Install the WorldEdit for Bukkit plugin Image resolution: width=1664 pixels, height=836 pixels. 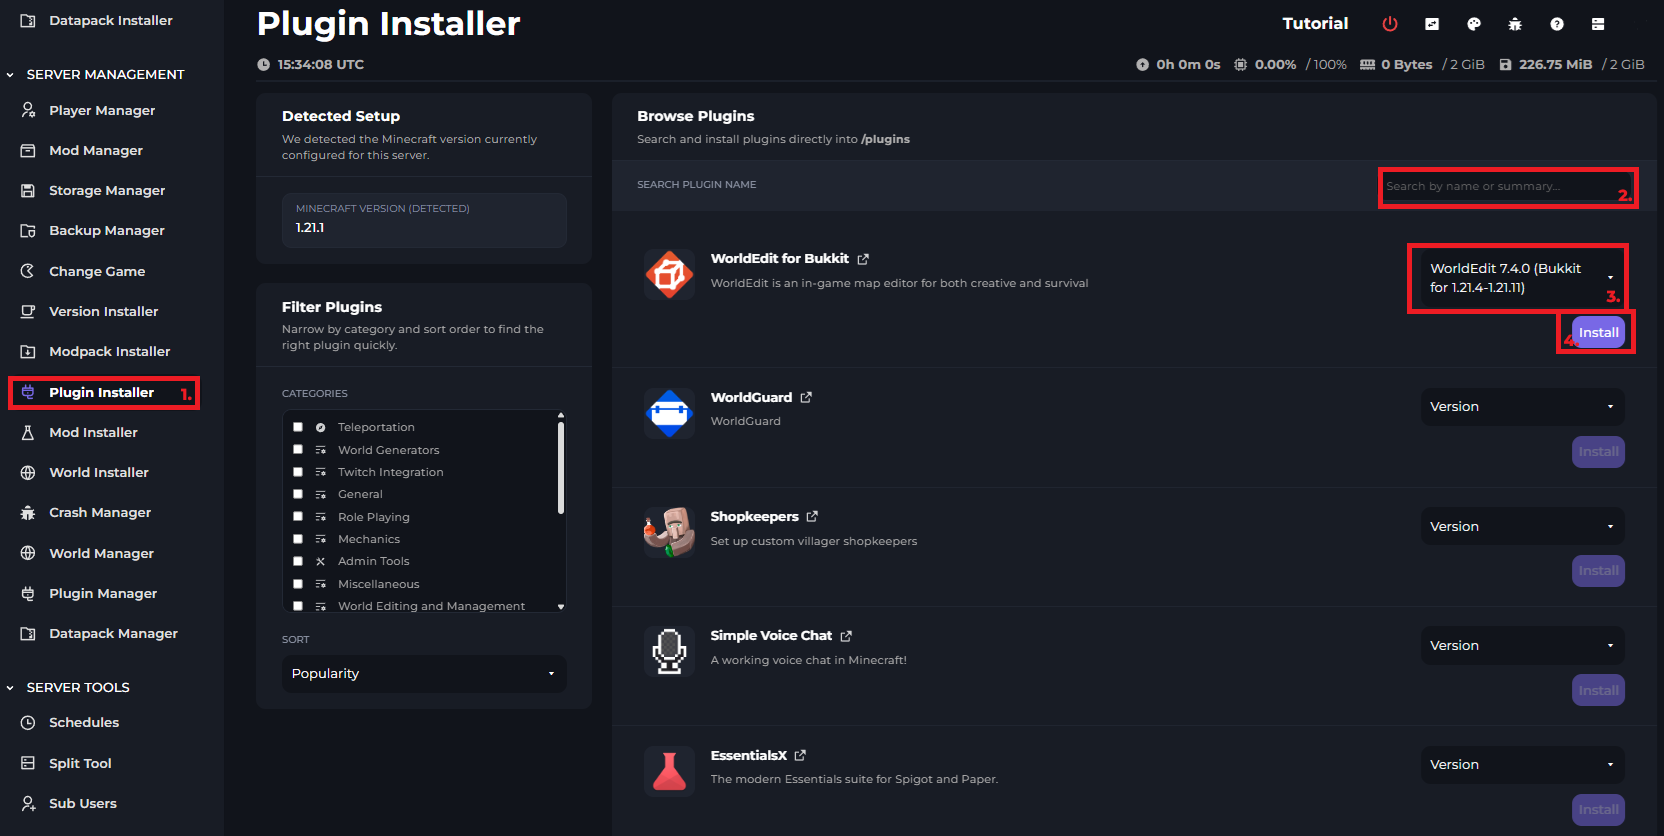tap(1598, 333)
